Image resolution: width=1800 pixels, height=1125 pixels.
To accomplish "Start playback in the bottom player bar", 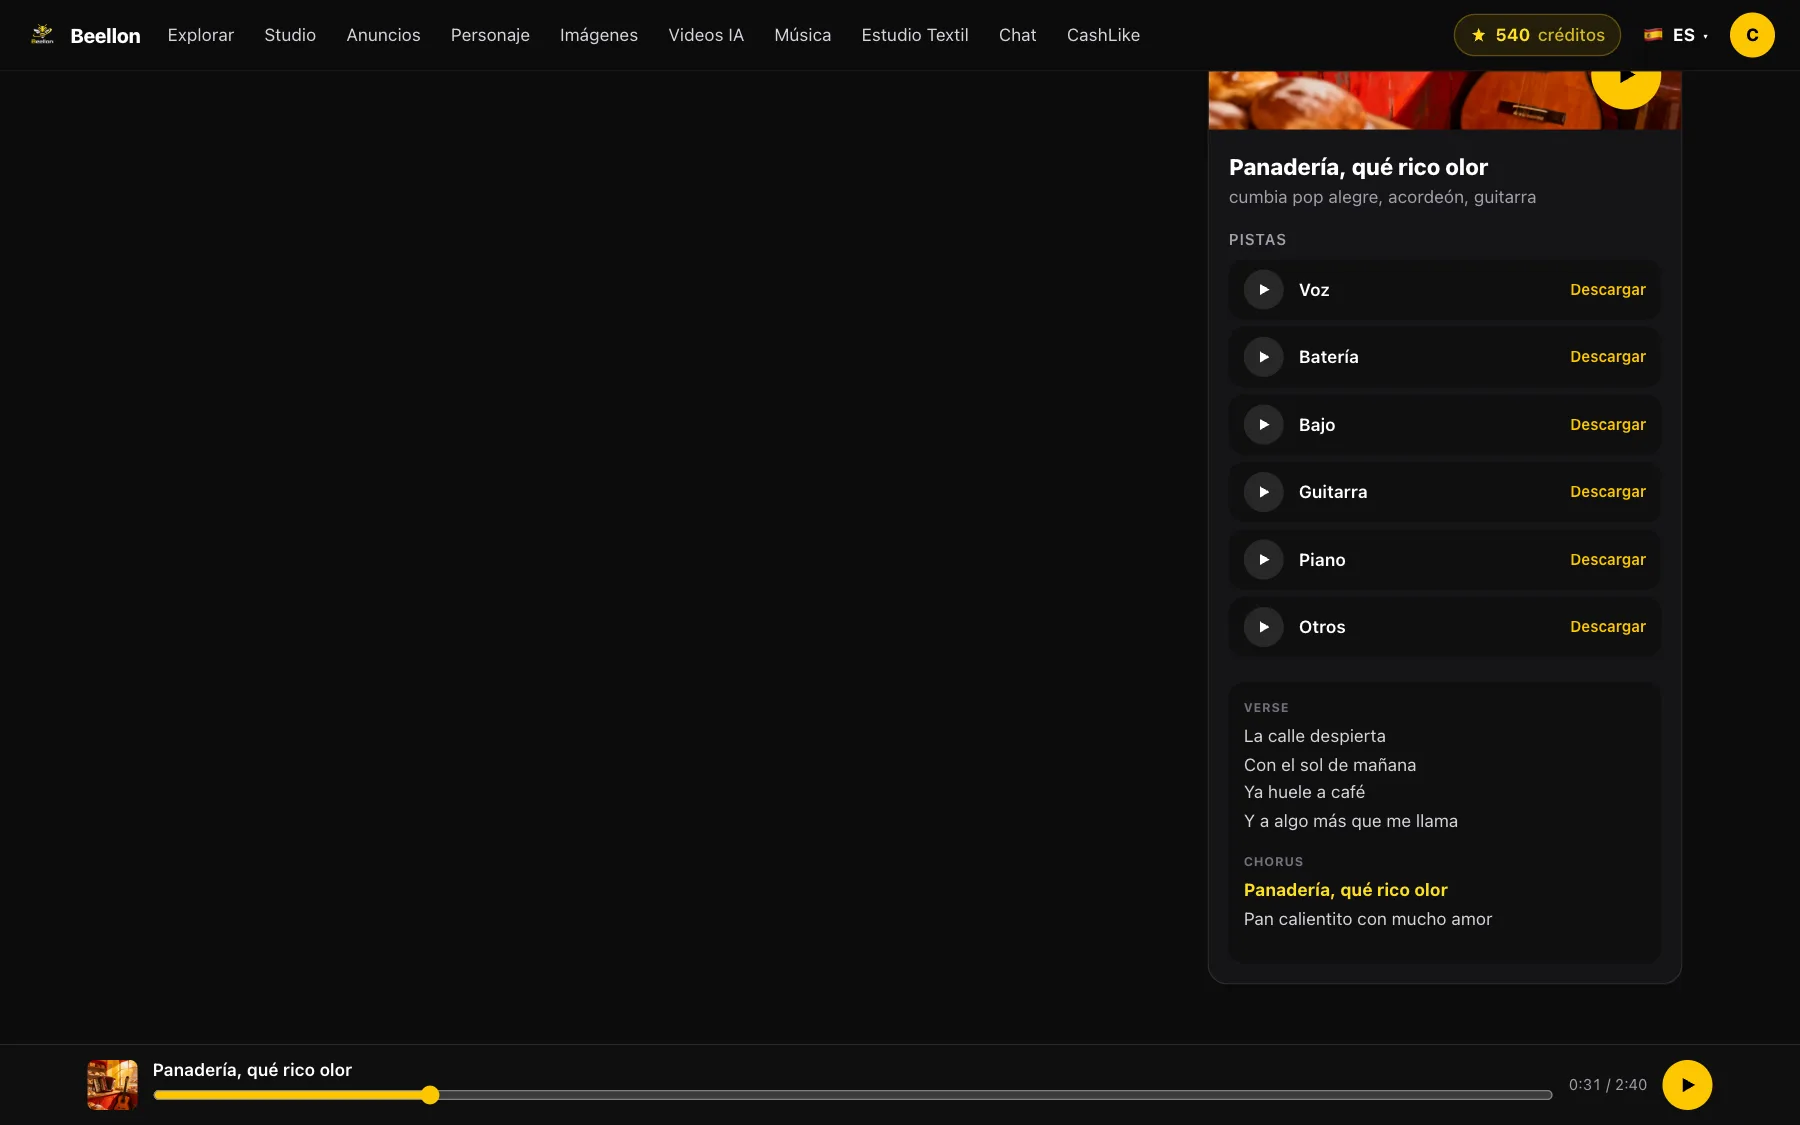I will 1687,1085.
